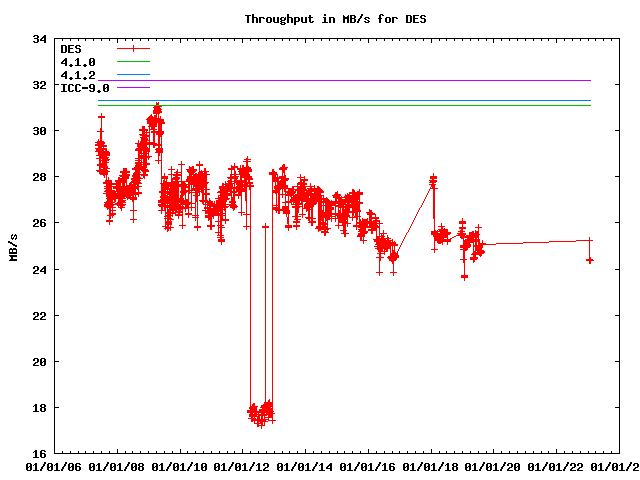Select the 4.1.2 legend text
This screenshot has width=640, height=480.
(x=78, y=75)
